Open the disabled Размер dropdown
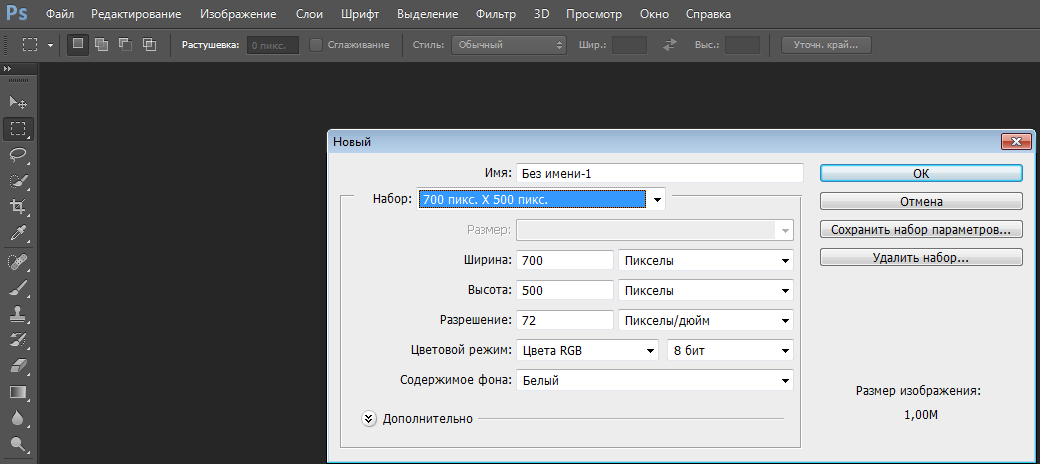Screen dimensions: 1040x464 (x=655, y=230)
